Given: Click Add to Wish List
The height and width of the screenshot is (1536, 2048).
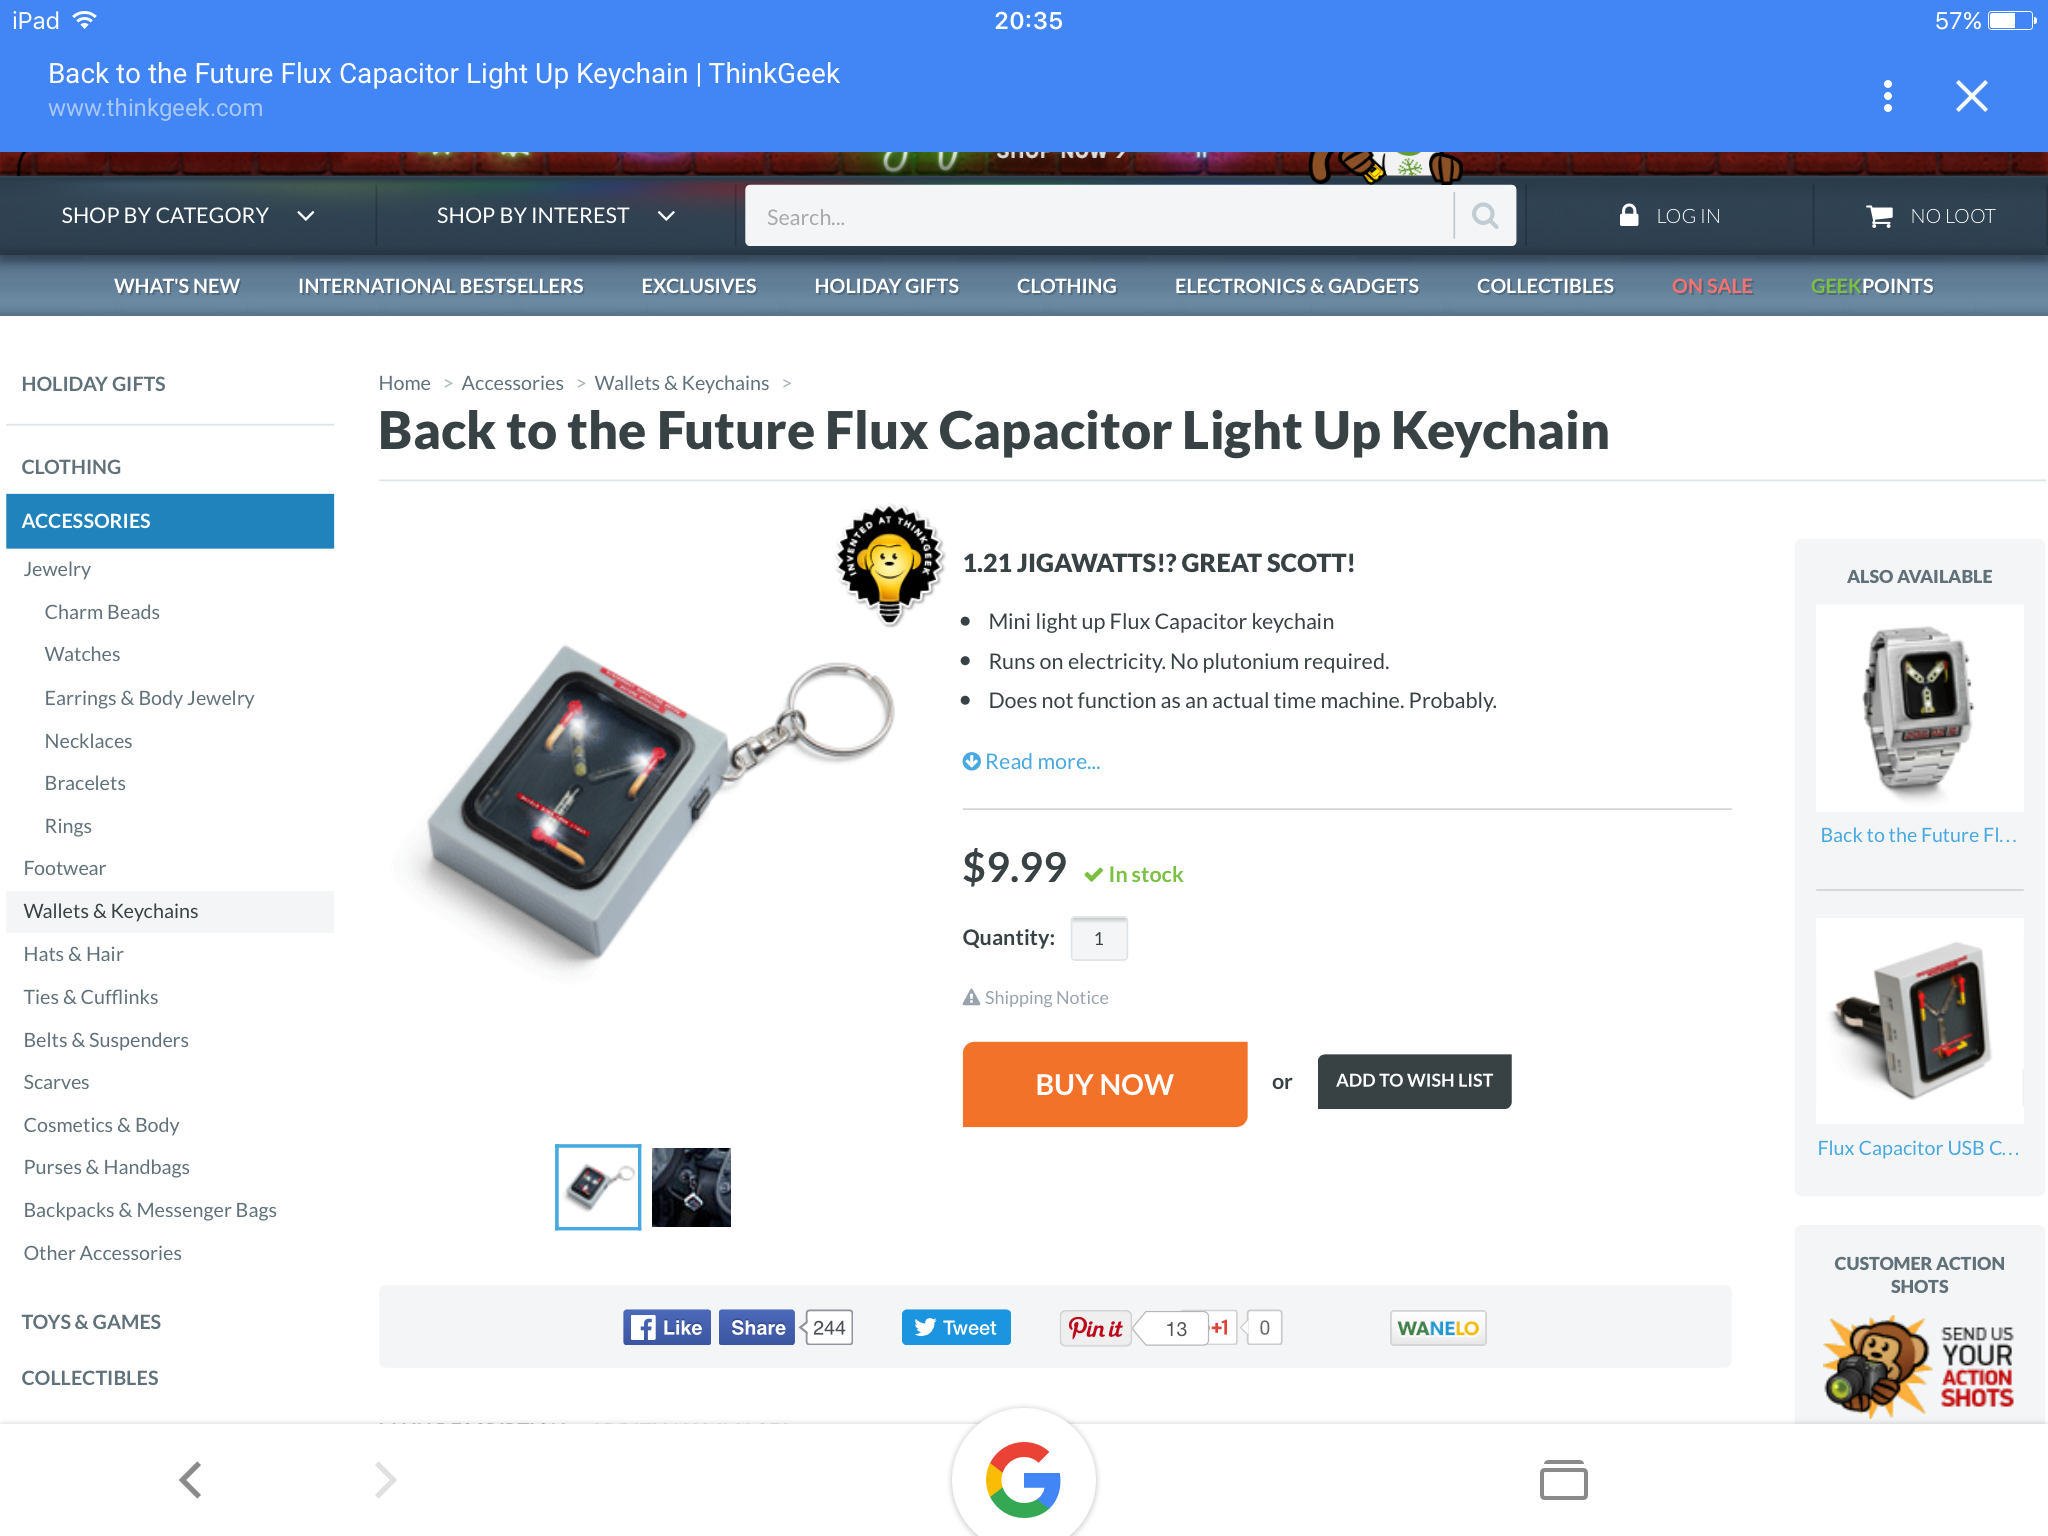Looking at the screenshot, I should click(1414, 1081).
